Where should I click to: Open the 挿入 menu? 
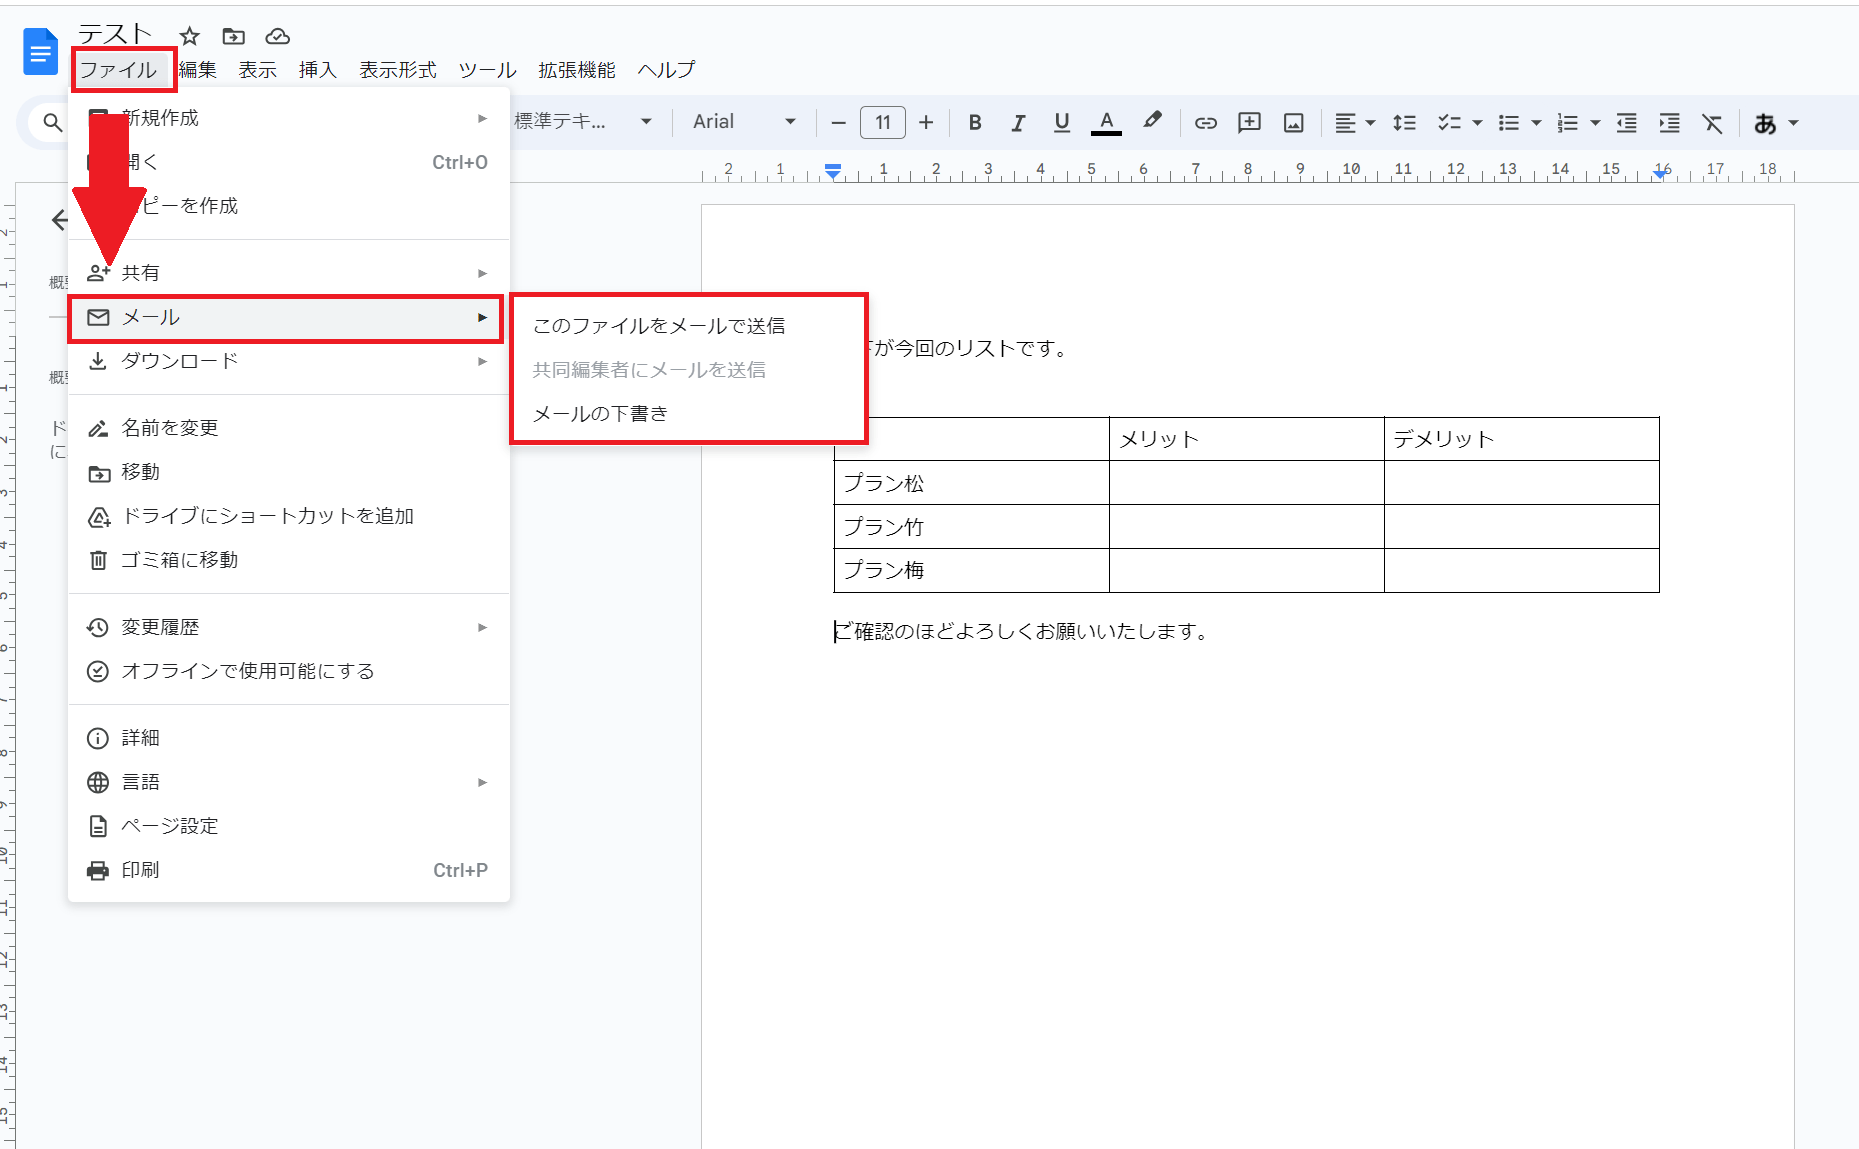pos(317,70)
